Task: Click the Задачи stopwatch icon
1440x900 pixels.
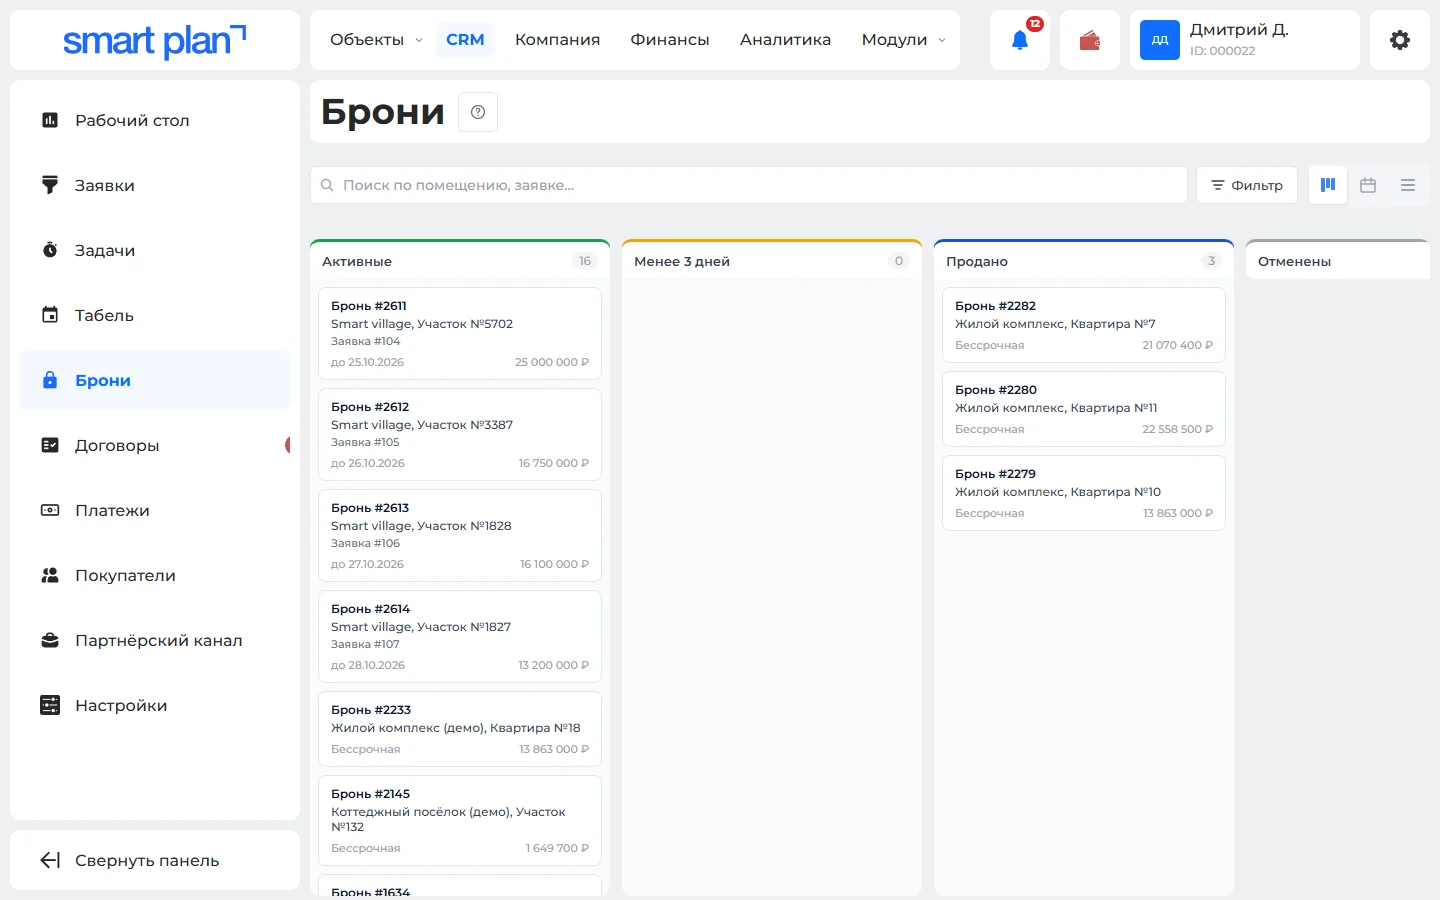Action: (x=50, y=250)
